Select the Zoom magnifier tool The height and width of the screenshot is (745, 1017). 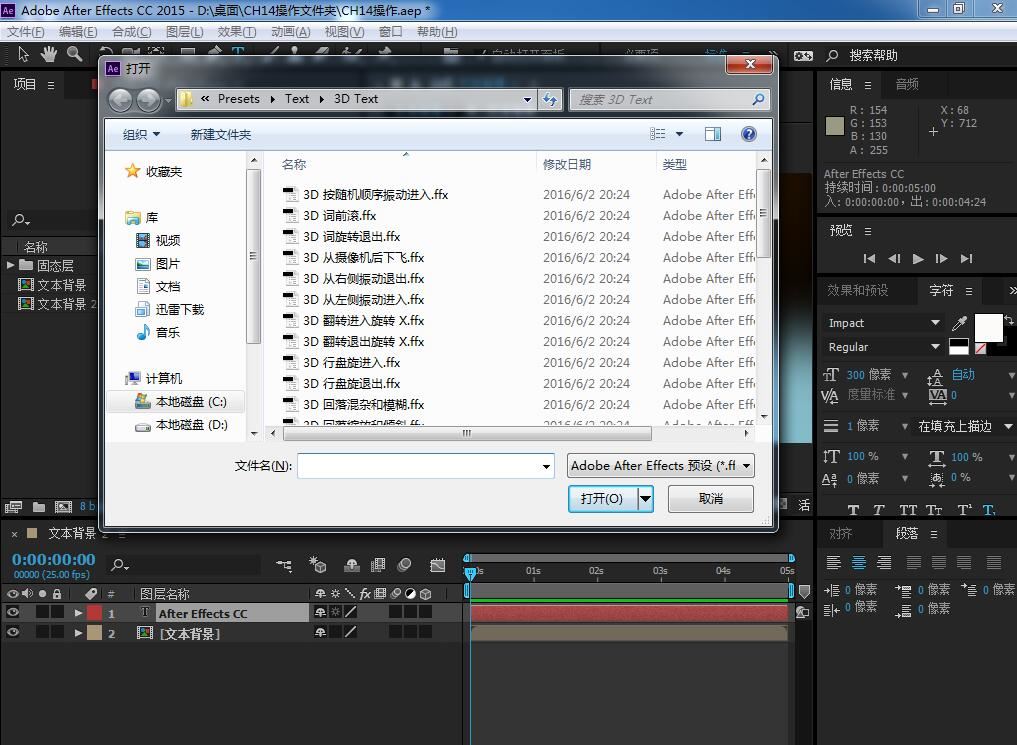coord(75,54)
